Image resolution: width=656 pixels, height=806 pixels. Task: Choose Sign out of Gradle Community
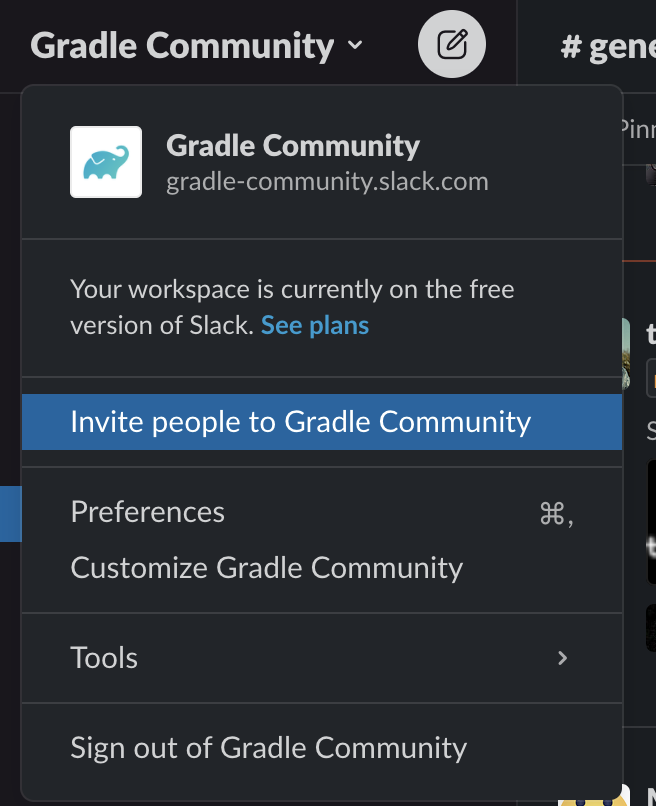(x=266, y=747)
